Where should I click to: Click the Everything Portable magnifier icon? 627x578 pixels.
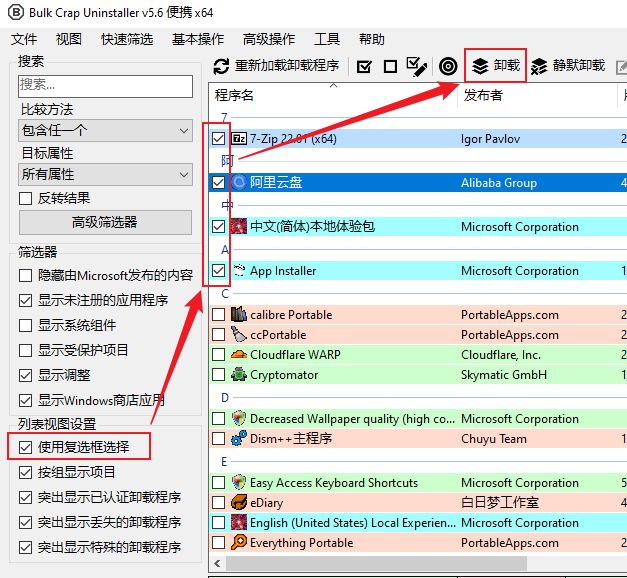pos(239,542)
